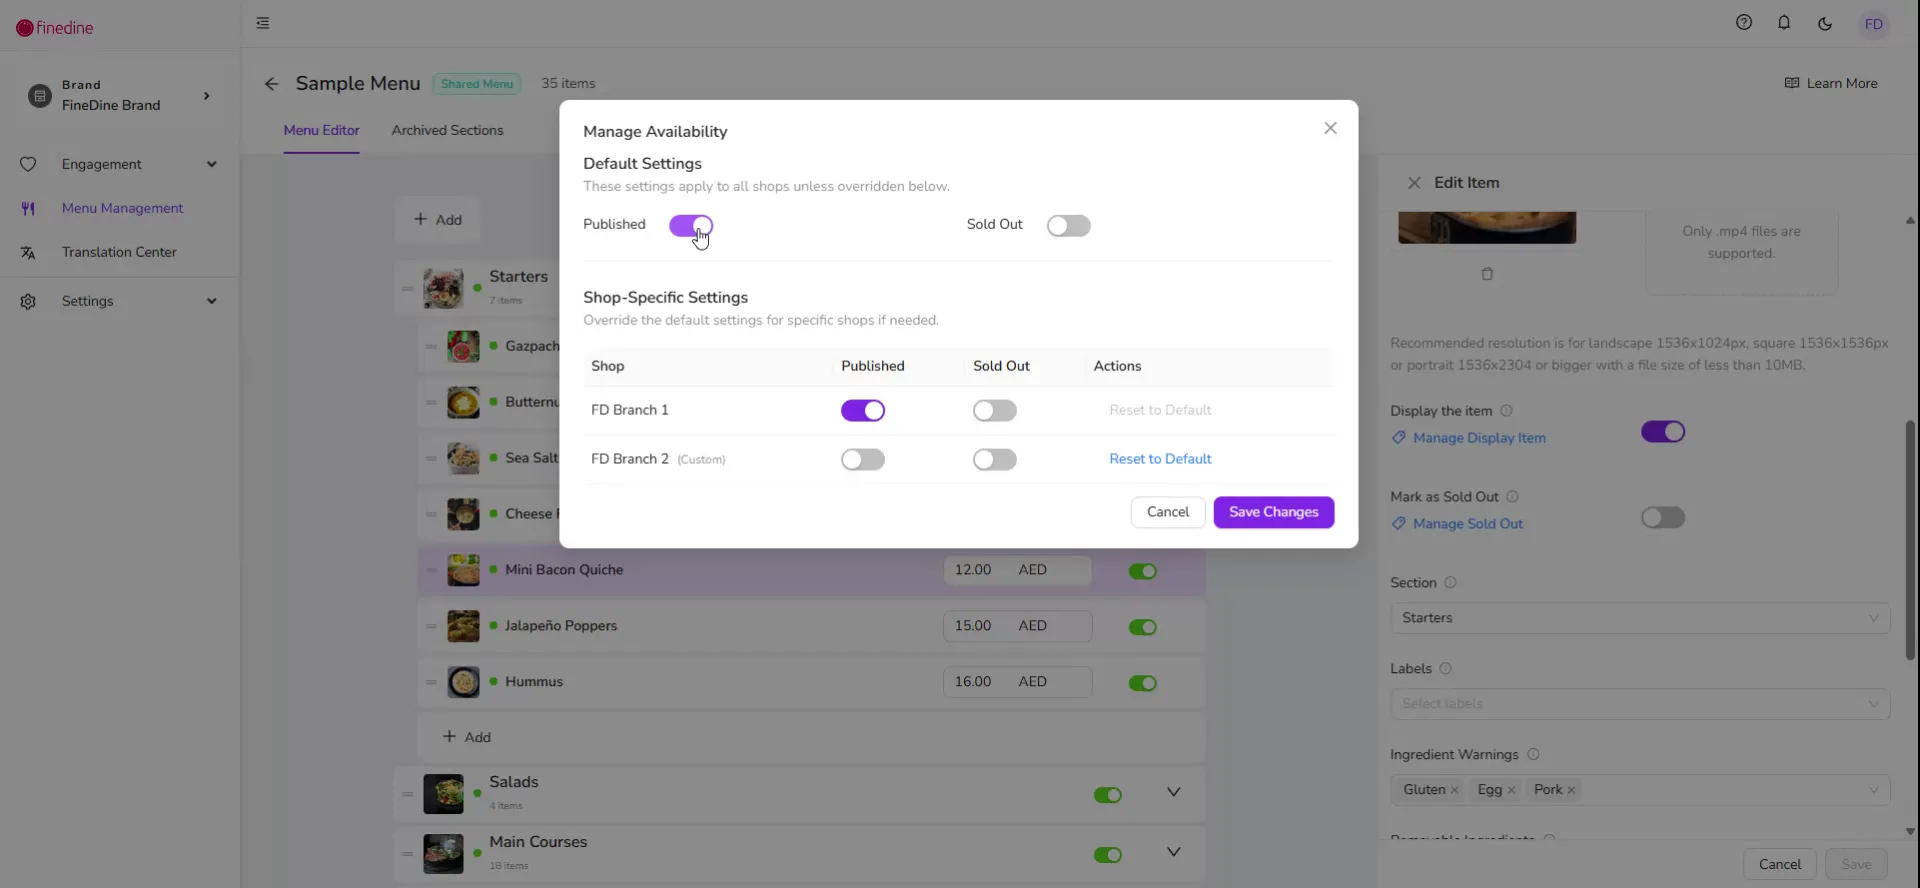Go back using the arrow beside Sample Menu
The height and width of the screenshot is (888, 1920).
[x=271, y=84]
